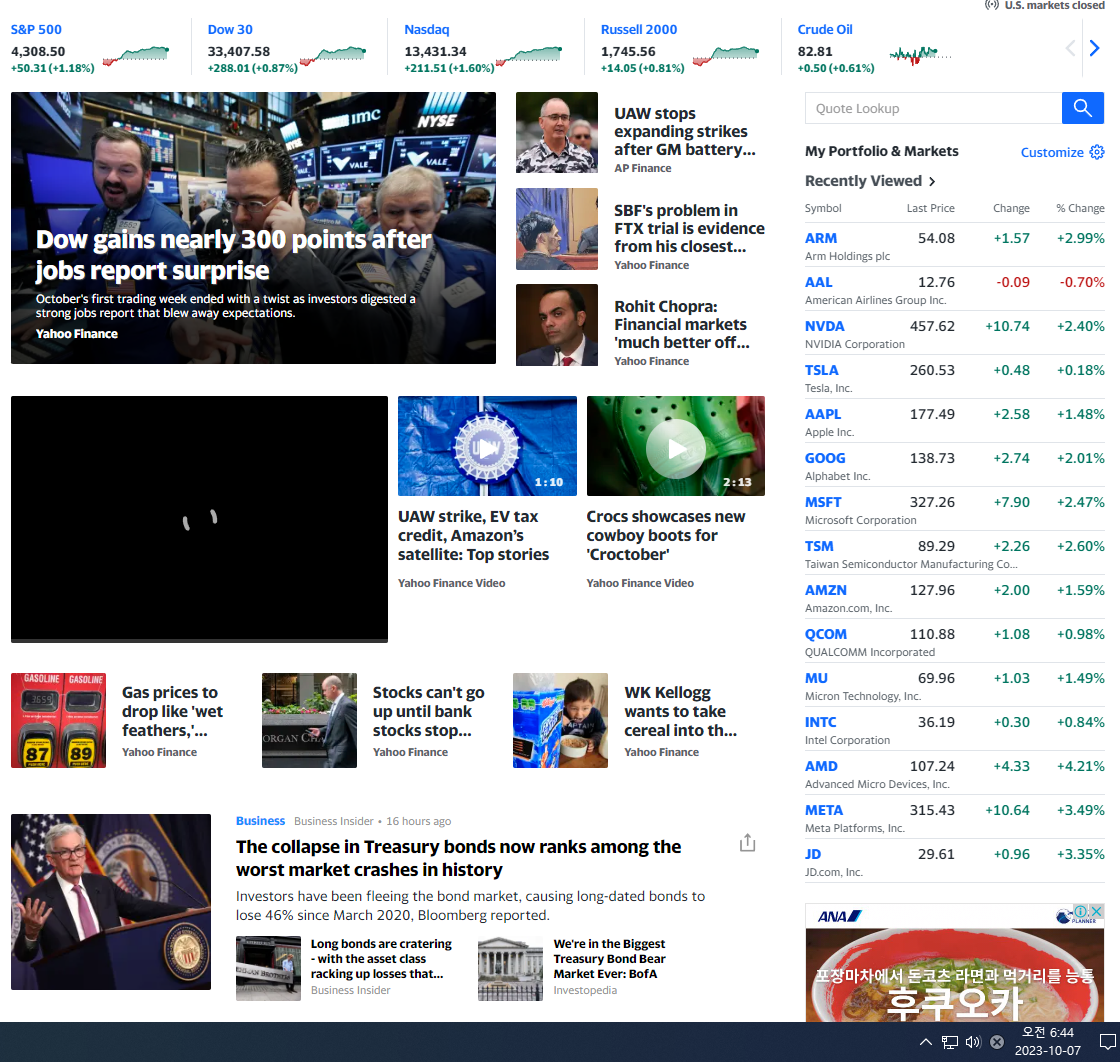1120x1062 pixels.
Task: View the S&P 500 mini chart
Action: pos(136,55)
